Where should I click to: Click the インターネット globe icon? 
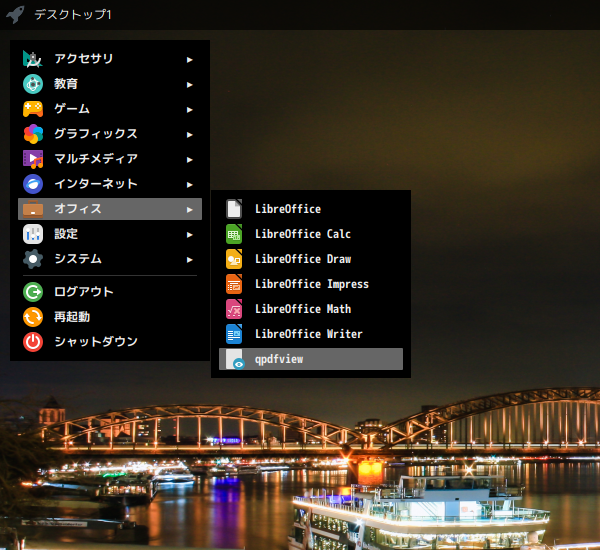coord(33,184)
